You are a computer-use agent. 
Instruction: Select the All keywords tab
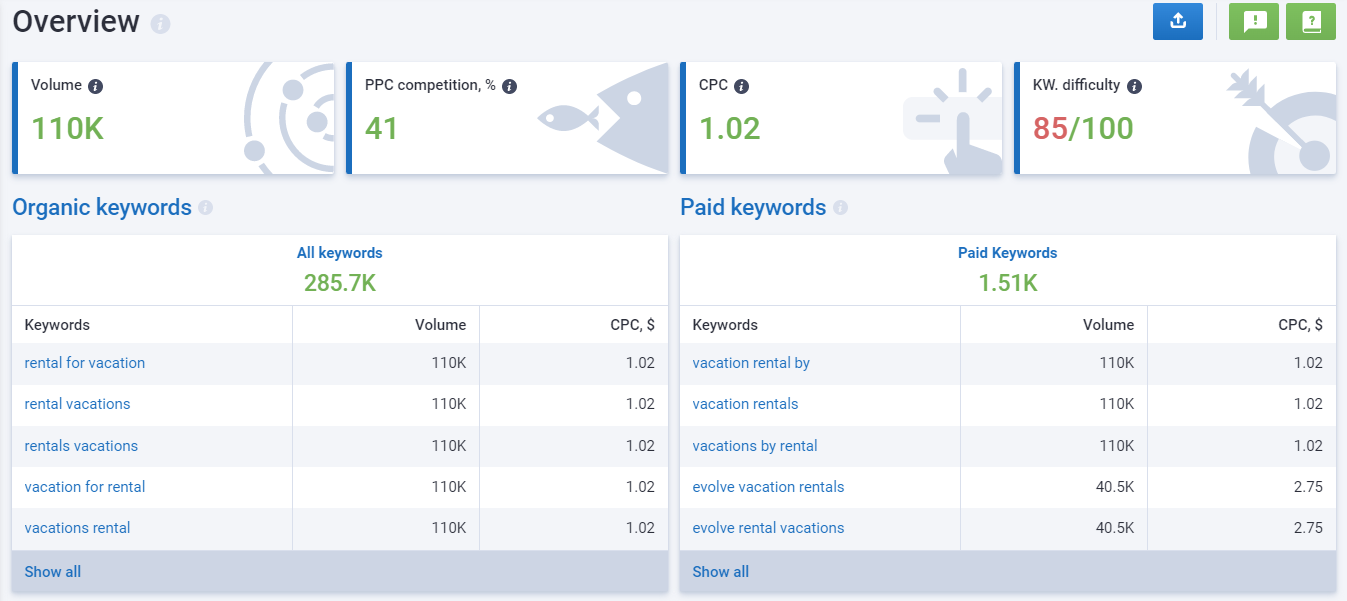coord(339,253)
